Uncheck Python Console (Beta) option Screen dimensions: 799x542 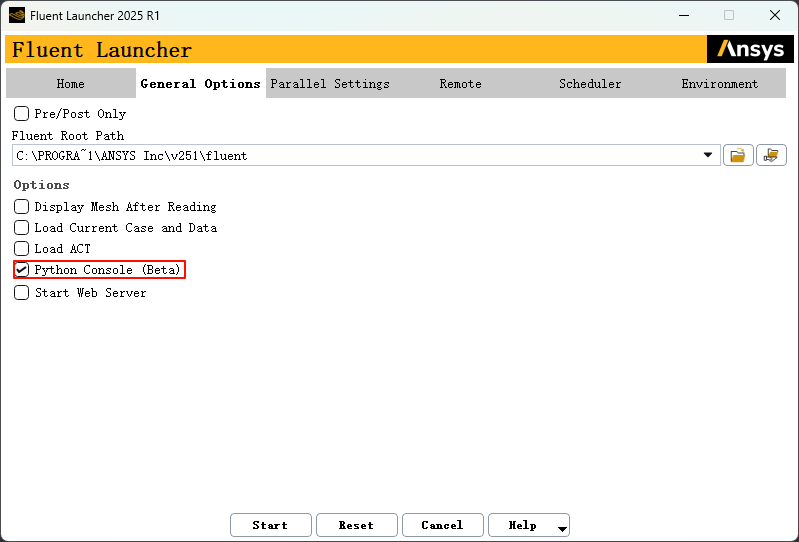[x=21, y=269]
